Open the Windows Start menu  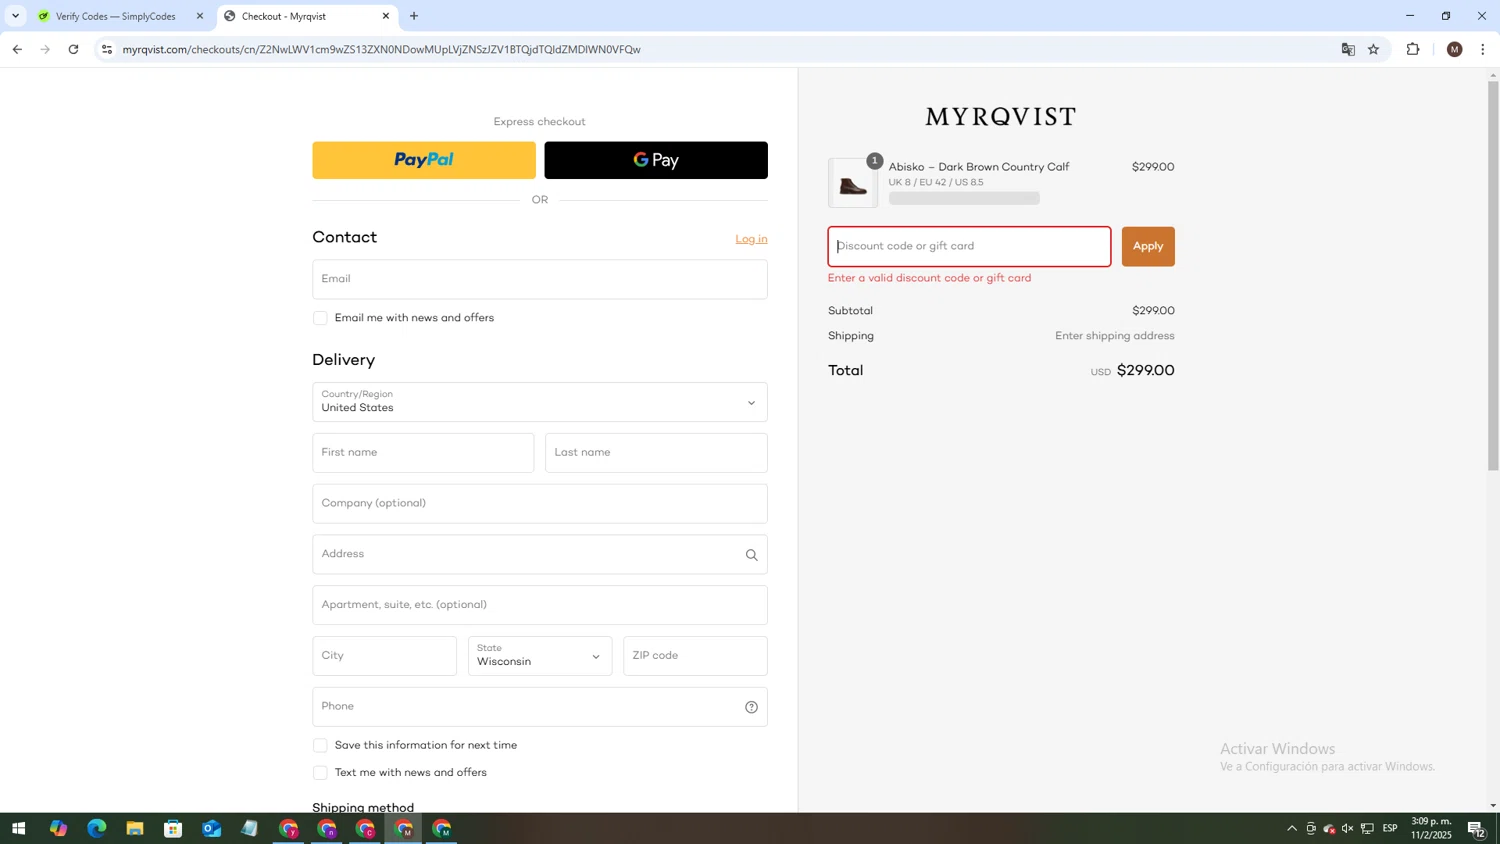point(18,829)
